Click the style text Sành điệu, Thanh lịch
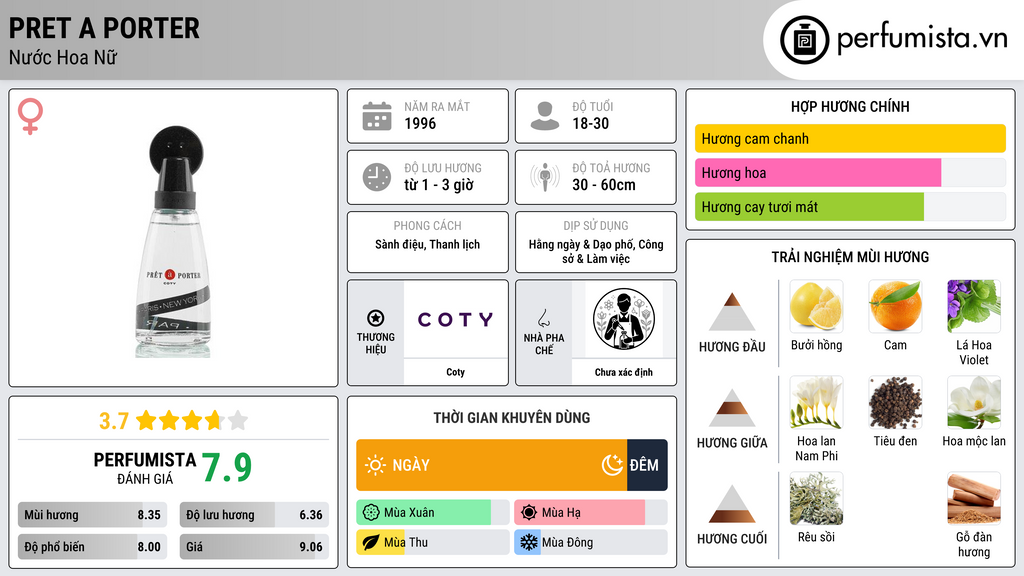This screenshot has height=576, width=1024. click(427, 244)
